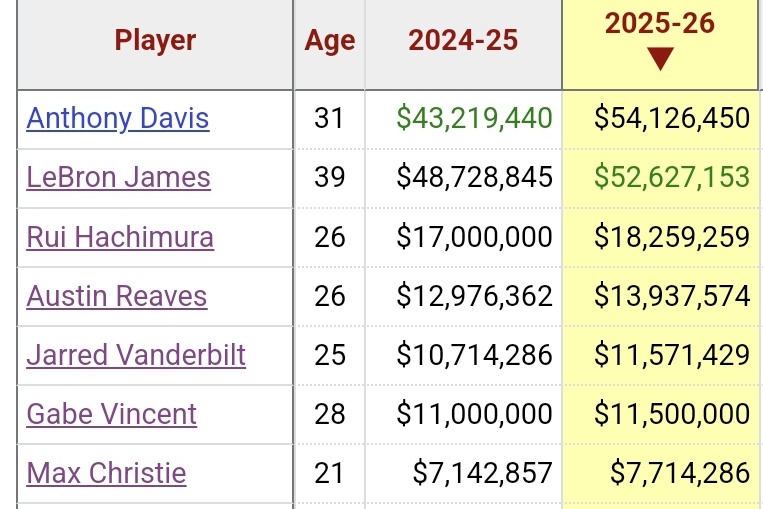763x509 pixels.
Task: Follow the Rui Hachimura link
Action: pyautogui.click(x=120, y=237)
